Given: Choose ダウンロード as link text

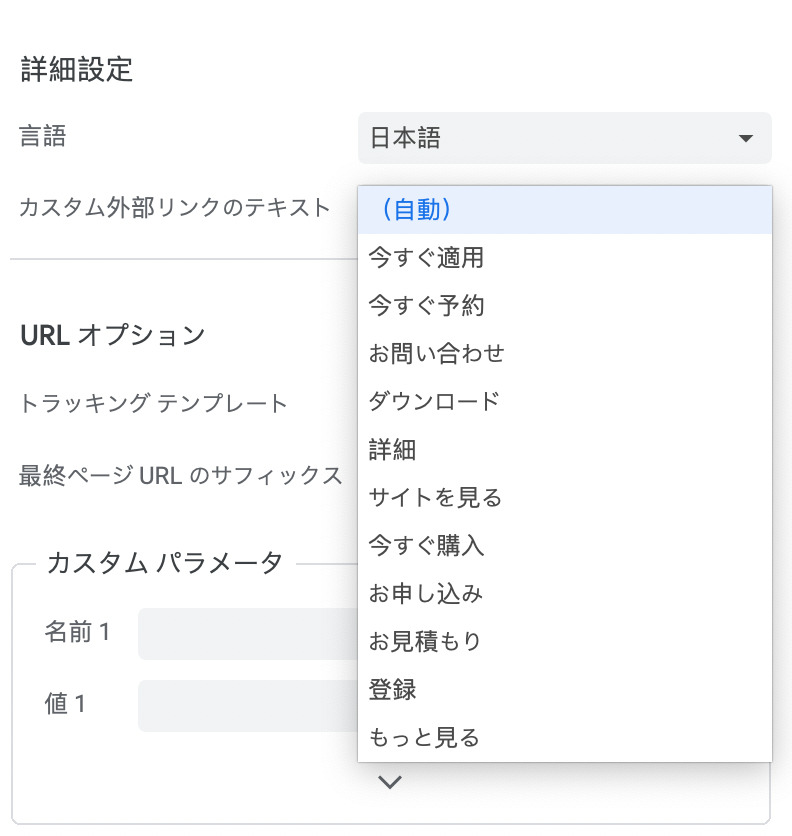Looking at the screenshot, I should coord(564,402).
